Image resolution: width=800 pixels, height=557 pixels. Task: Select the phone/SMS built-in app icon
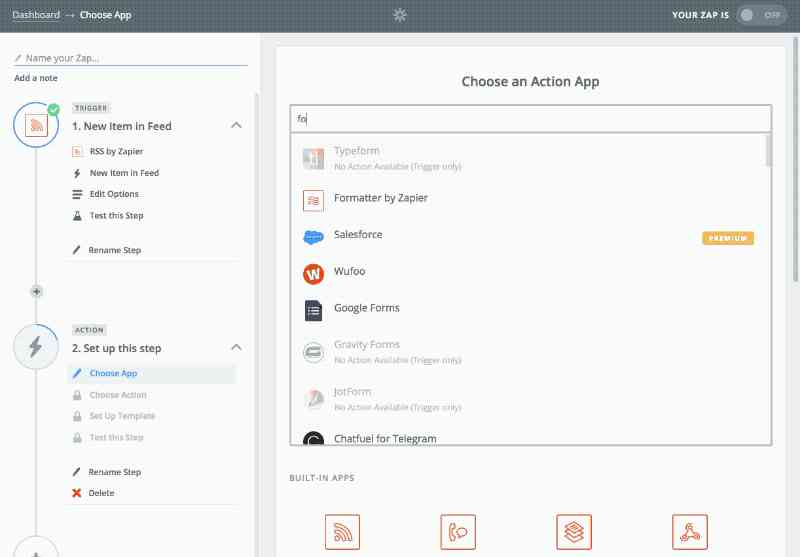pos(458,532)
